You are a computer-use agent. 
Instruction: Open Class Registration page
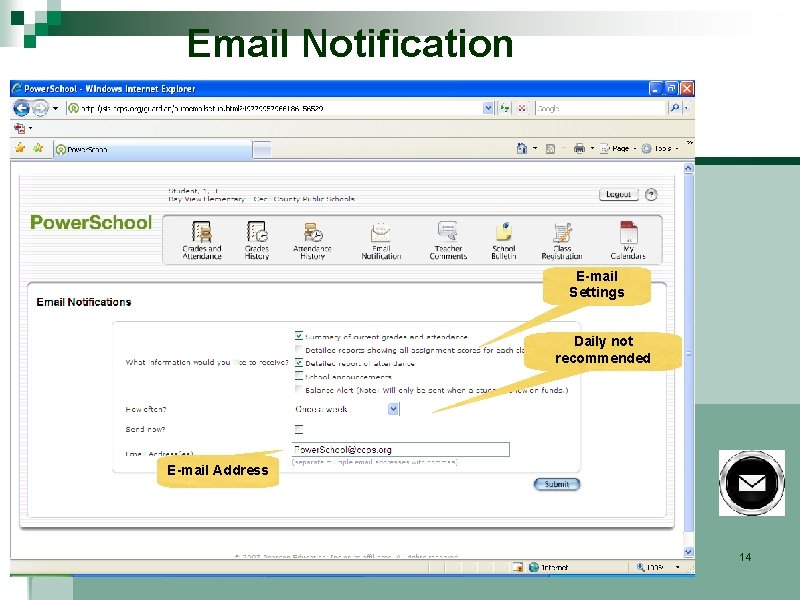point(562,240)
